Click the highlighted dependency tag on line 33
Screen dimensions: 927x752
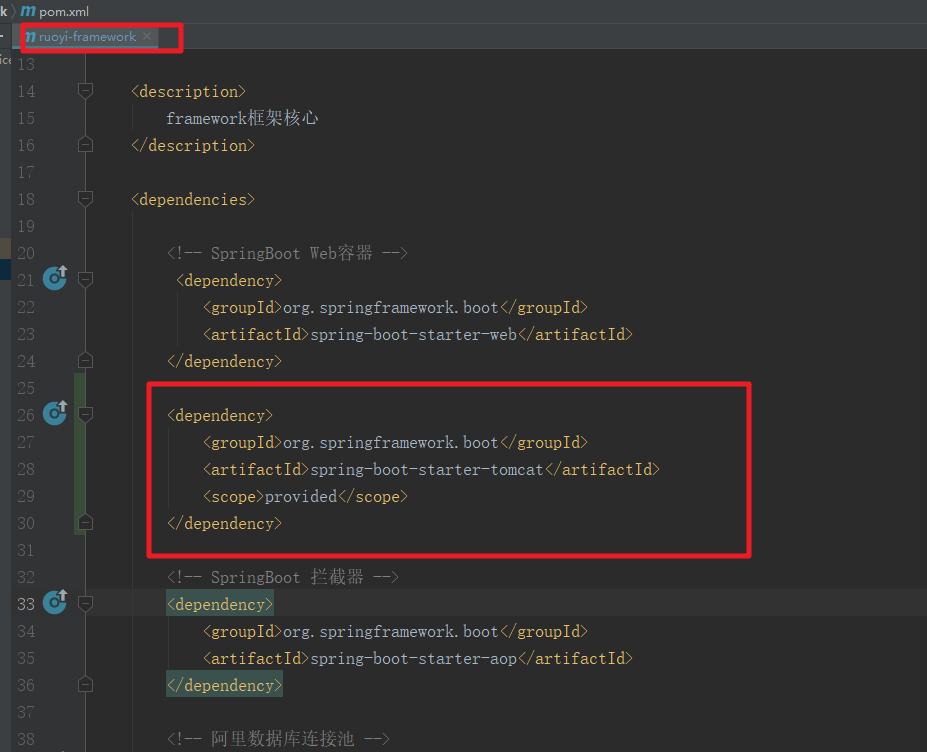[220, 604]
